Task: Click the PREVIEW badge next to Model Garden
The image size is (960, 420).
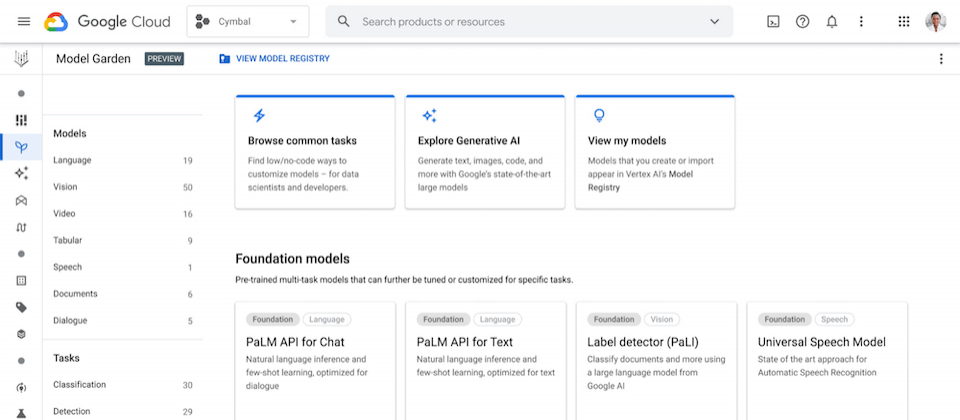Action: (164, 59)
